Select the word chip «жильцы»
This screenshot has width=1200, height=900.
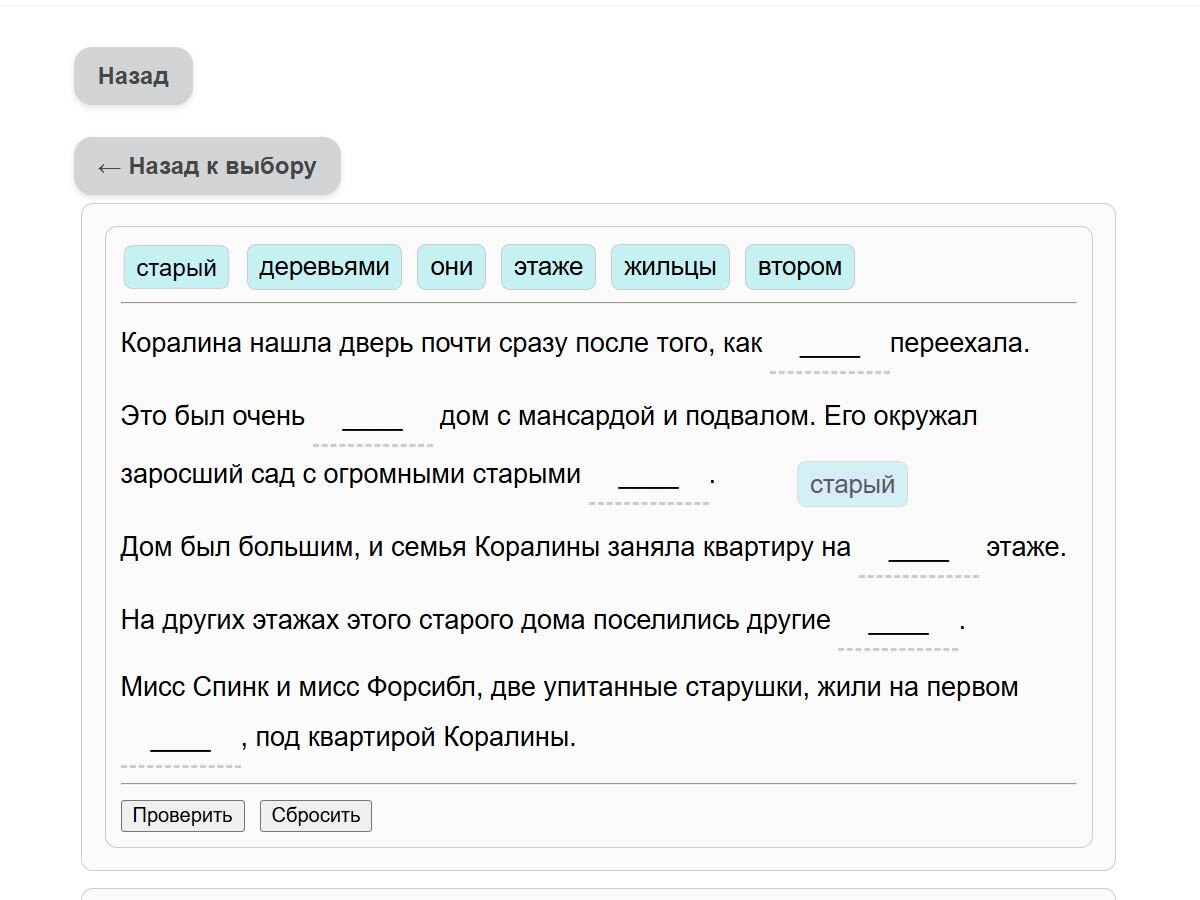(x=670, y=266)
